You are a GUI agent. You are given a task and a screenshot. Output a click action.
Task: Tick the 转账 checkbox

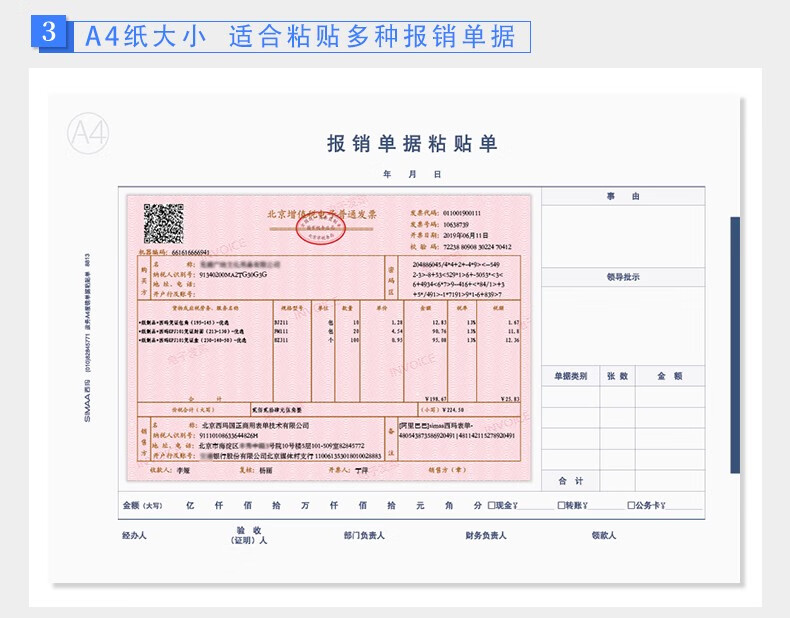(561, 505)
